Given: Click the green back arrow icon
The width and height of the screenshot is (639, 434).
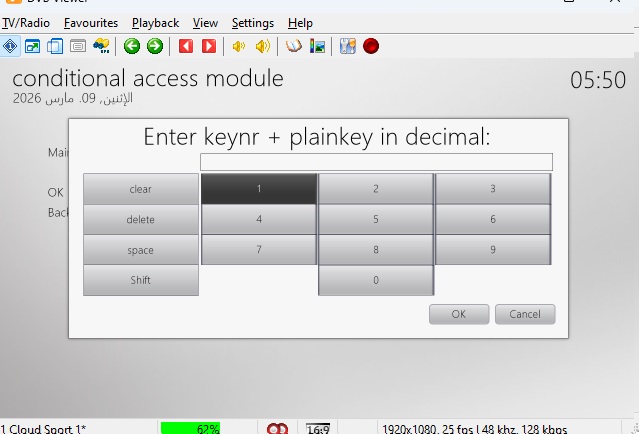Looking at the screenshot, I should click(132, 45).
